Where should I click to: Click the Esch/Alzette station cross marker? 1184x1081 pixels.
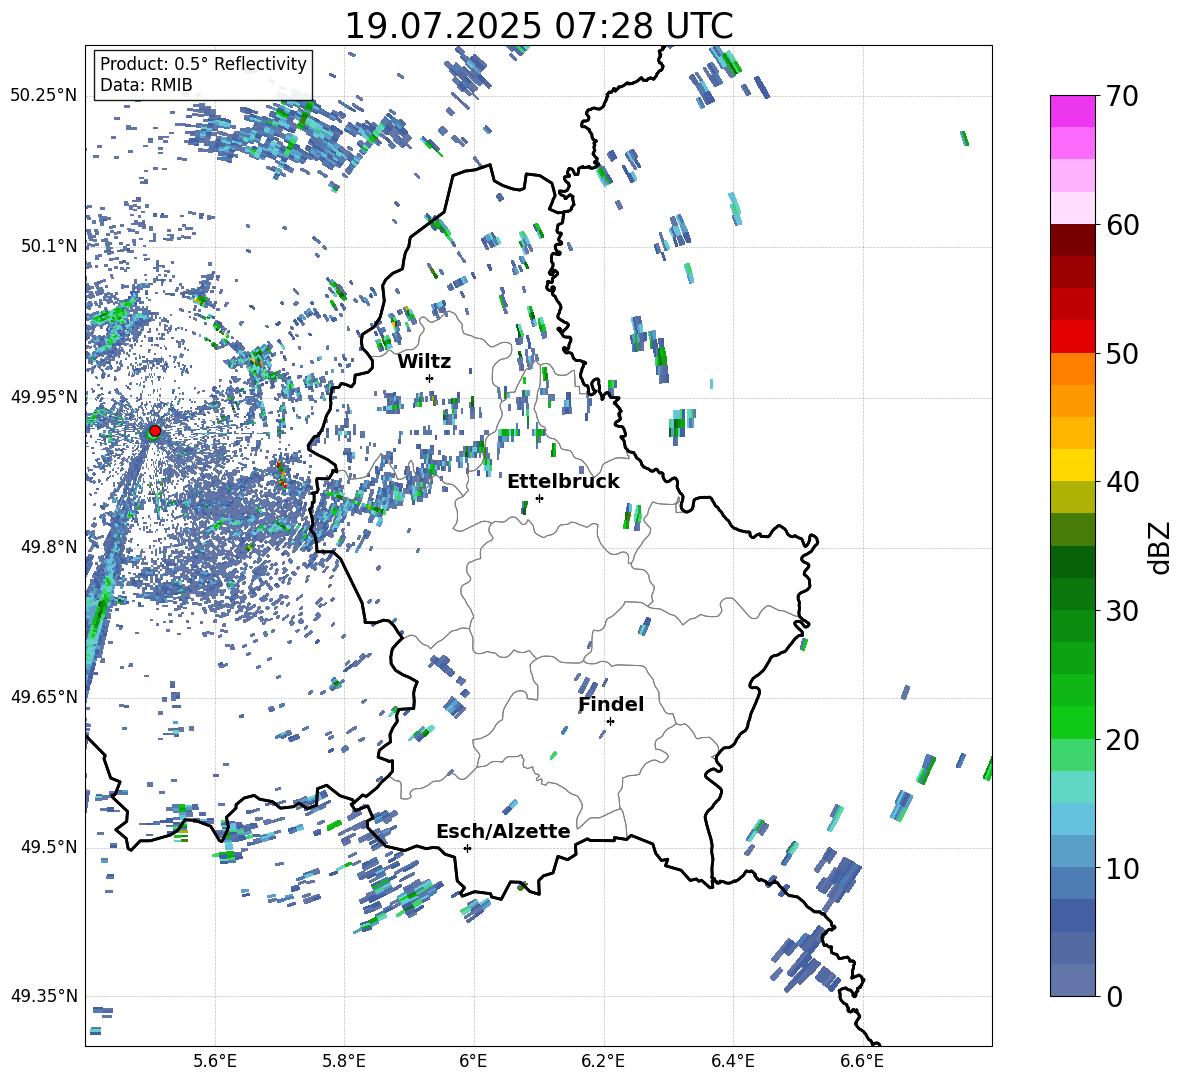pyautogui.click(x=467, y=848)
